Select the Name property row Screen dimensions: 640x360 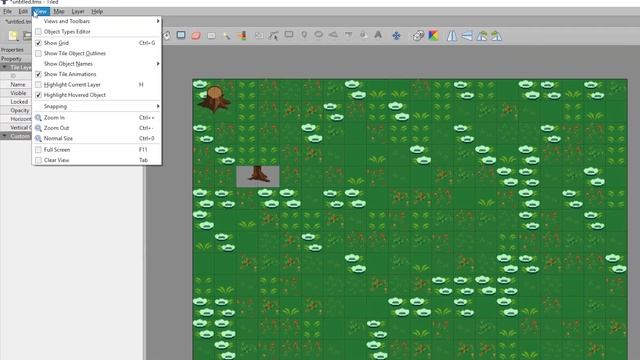[x=16, y=84]
